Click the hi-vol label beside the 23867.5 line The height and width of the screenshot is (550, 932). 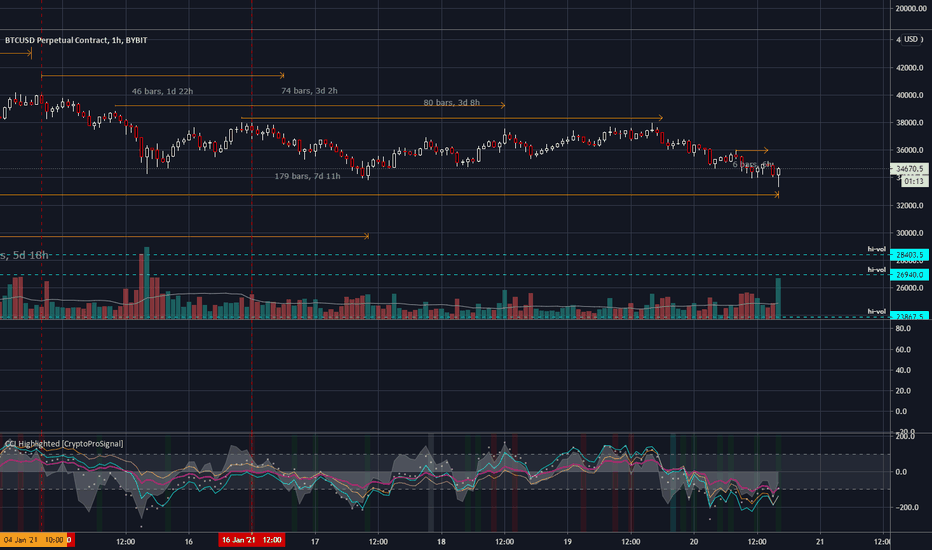pyautogui.click(x=876, y=311)
